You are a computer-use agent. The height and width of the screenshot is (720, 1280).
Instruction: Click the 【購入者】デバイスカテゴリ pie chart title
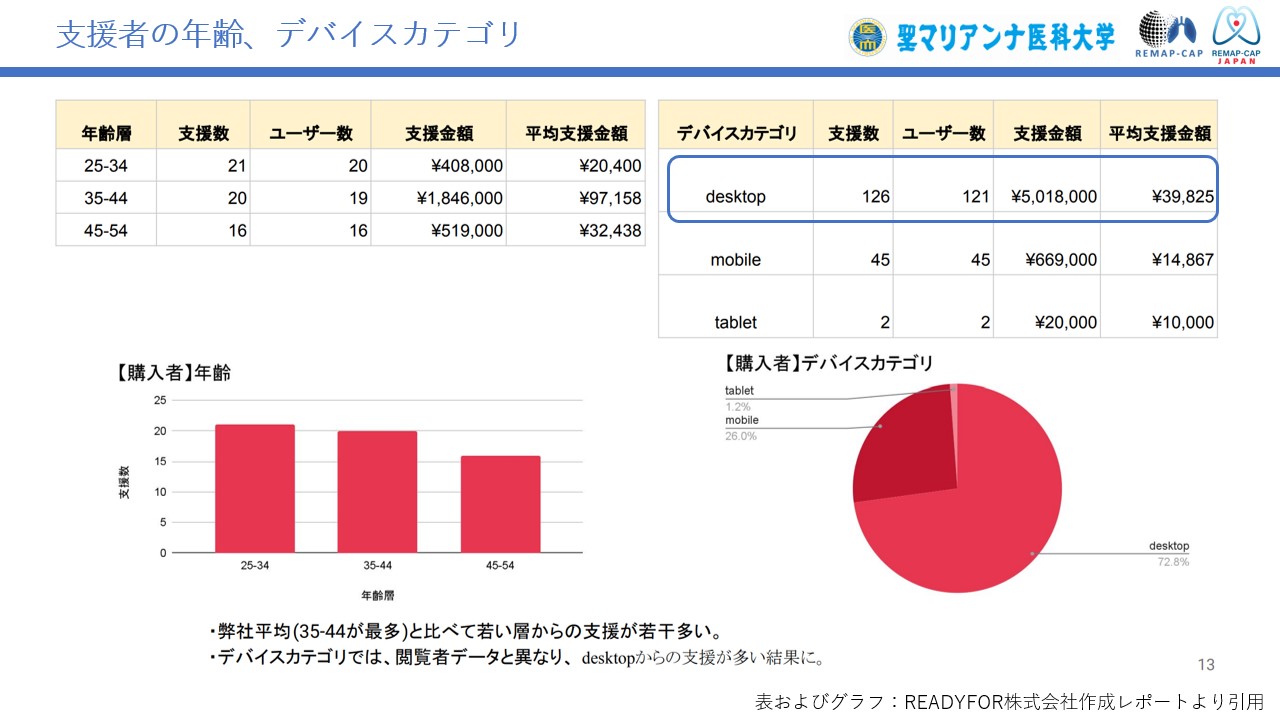828,363
